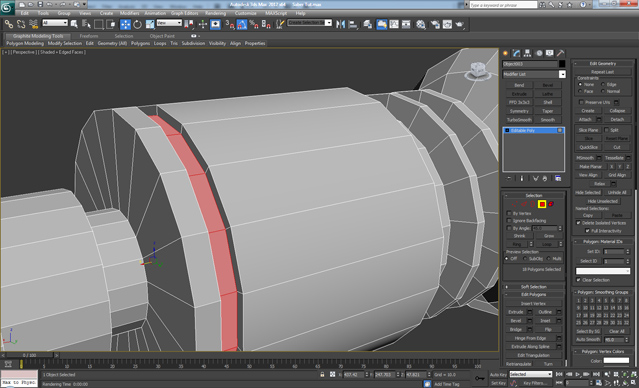
Task: Open the Rendering menu
Action: coord(215,13)
